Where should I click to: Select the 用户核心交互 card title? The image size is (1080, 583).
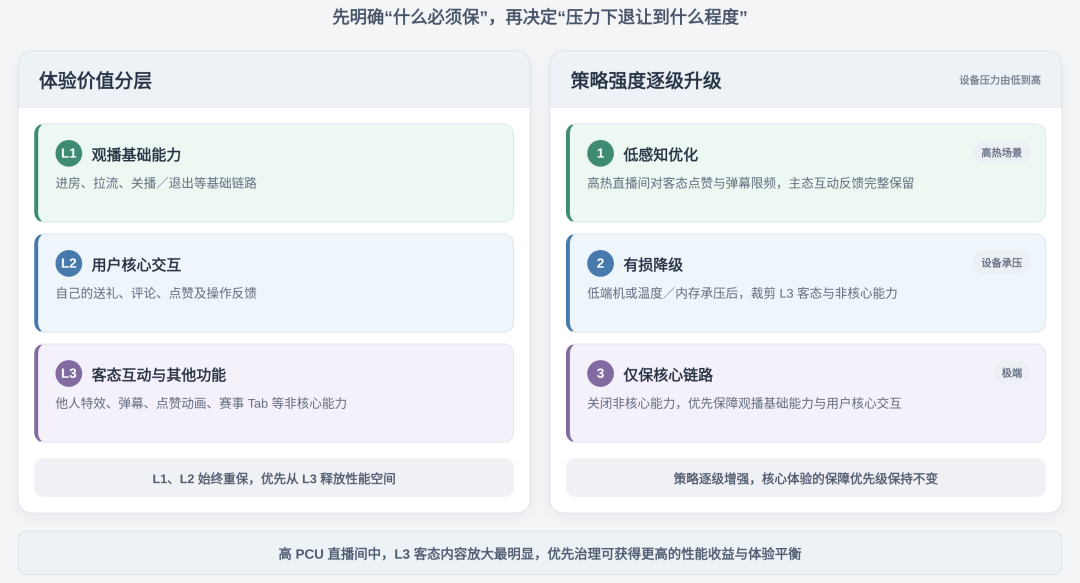pyautogui.click(x=136, y=265)
